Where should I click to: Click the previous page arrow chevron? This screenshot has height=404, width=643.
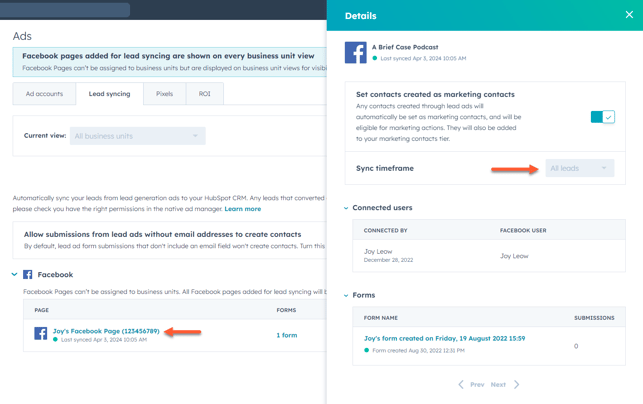point(461,385)
